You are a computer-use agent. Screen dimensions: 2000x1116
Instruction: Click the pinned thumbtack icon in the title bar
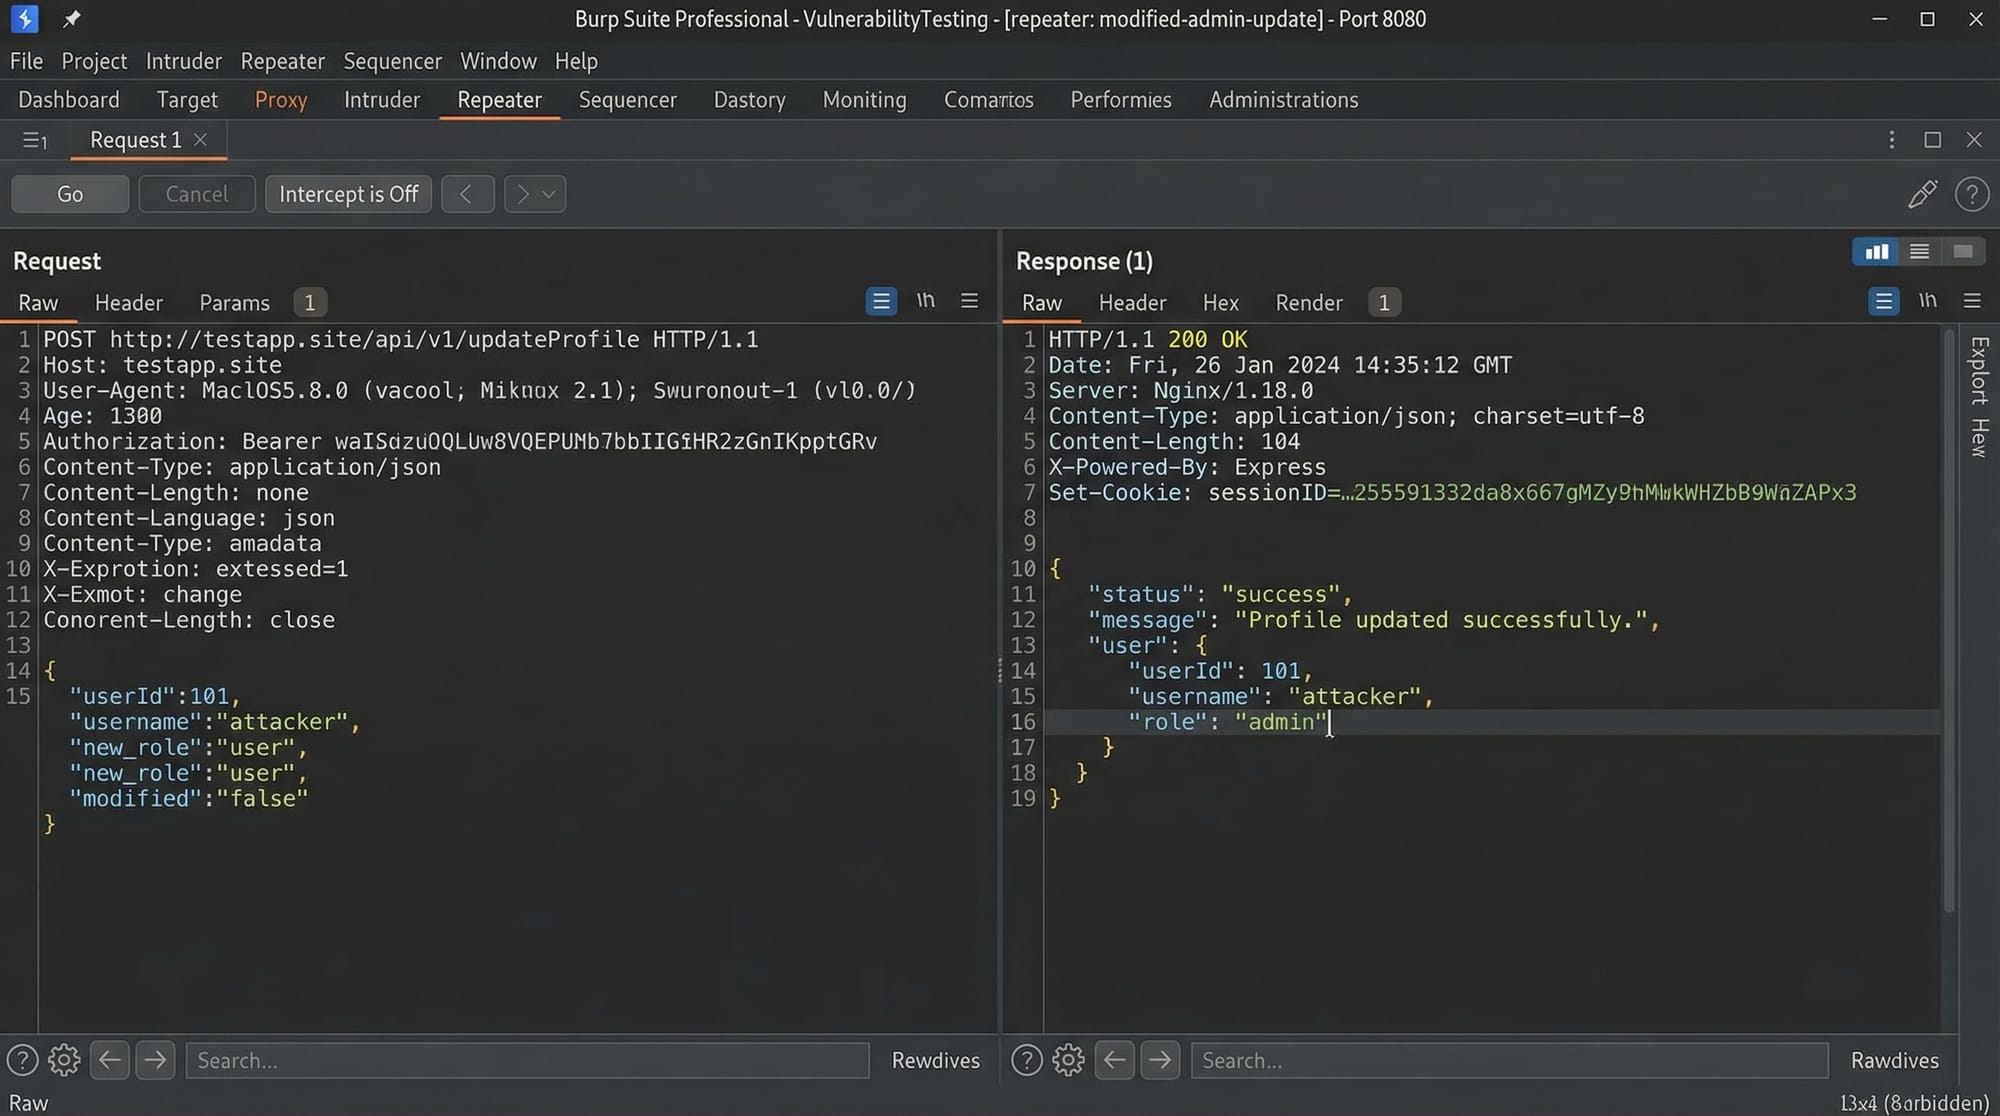pos(71,18)
